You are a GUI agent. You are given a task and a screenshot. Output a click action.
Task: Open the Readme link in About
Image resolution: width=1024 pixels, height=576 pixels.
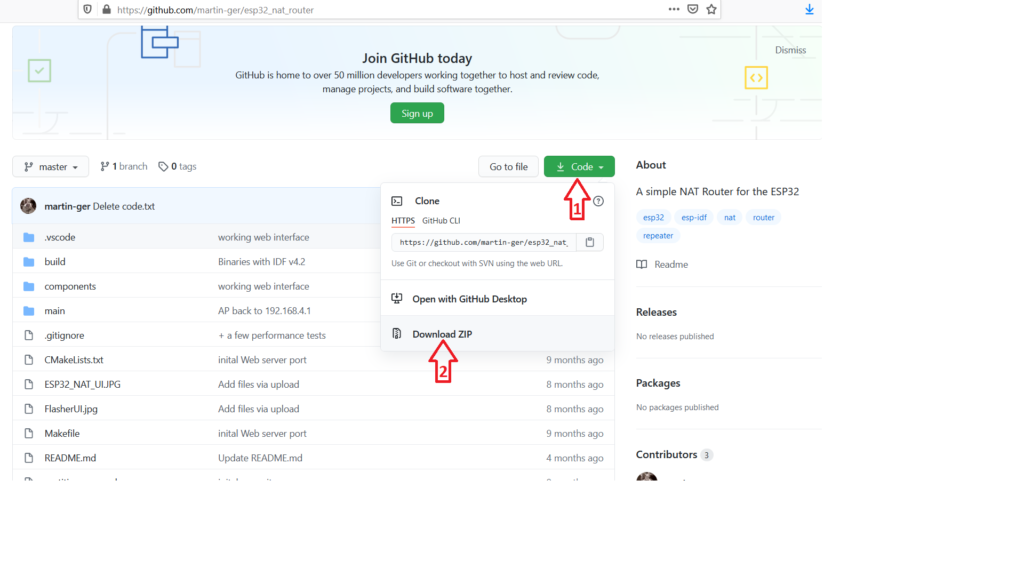[662, 264]
